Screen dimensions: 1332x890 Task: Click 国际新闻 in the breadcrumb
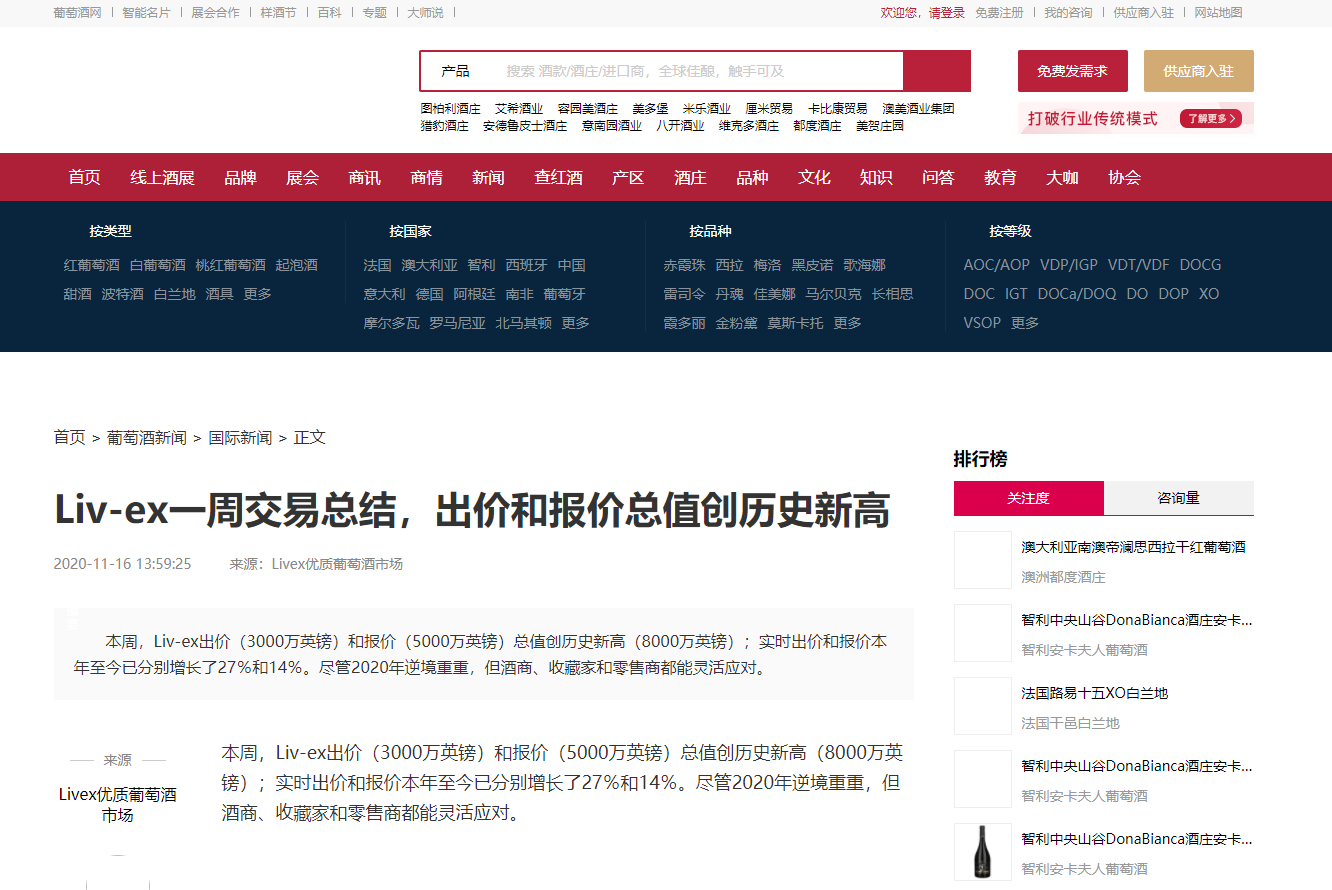click(x=240, y=438)
